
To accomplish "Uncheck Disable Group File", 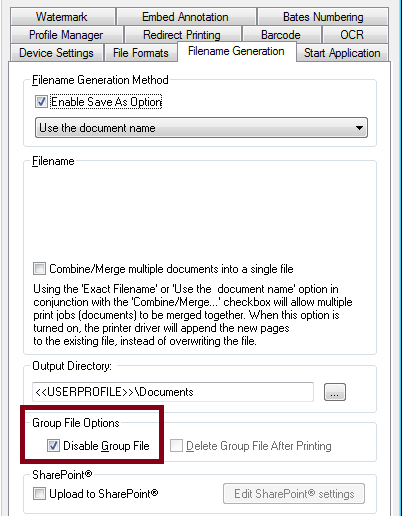I will (53, 446).
